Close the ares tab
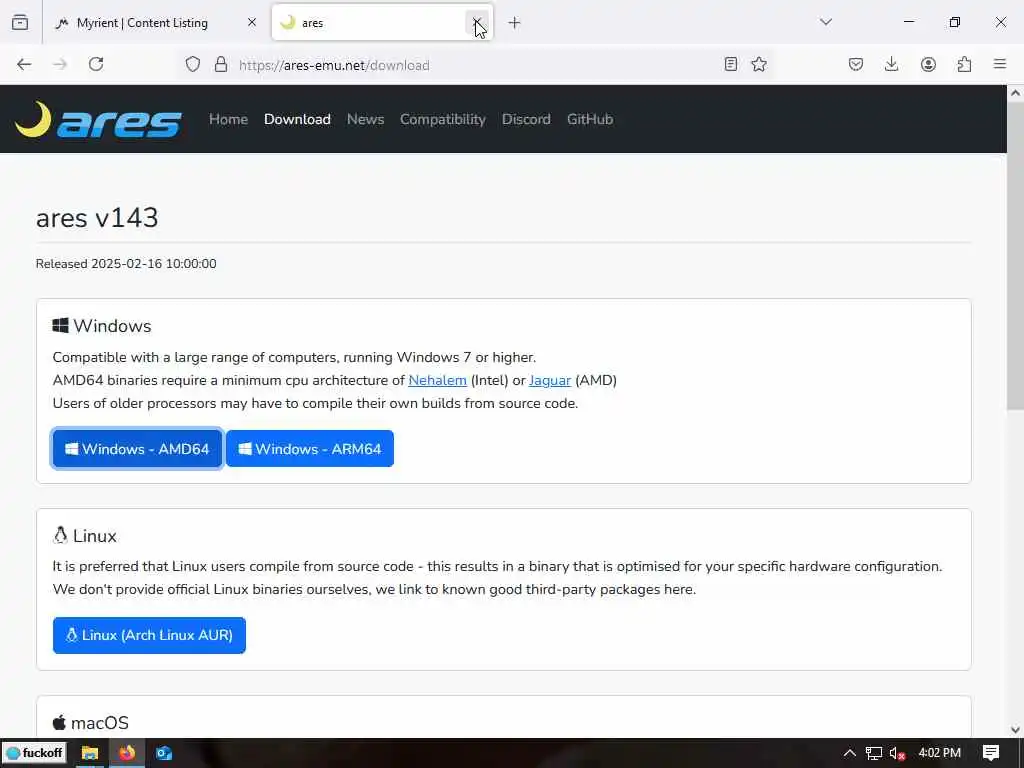The image size is (1024, 768). tap(477, 23)
